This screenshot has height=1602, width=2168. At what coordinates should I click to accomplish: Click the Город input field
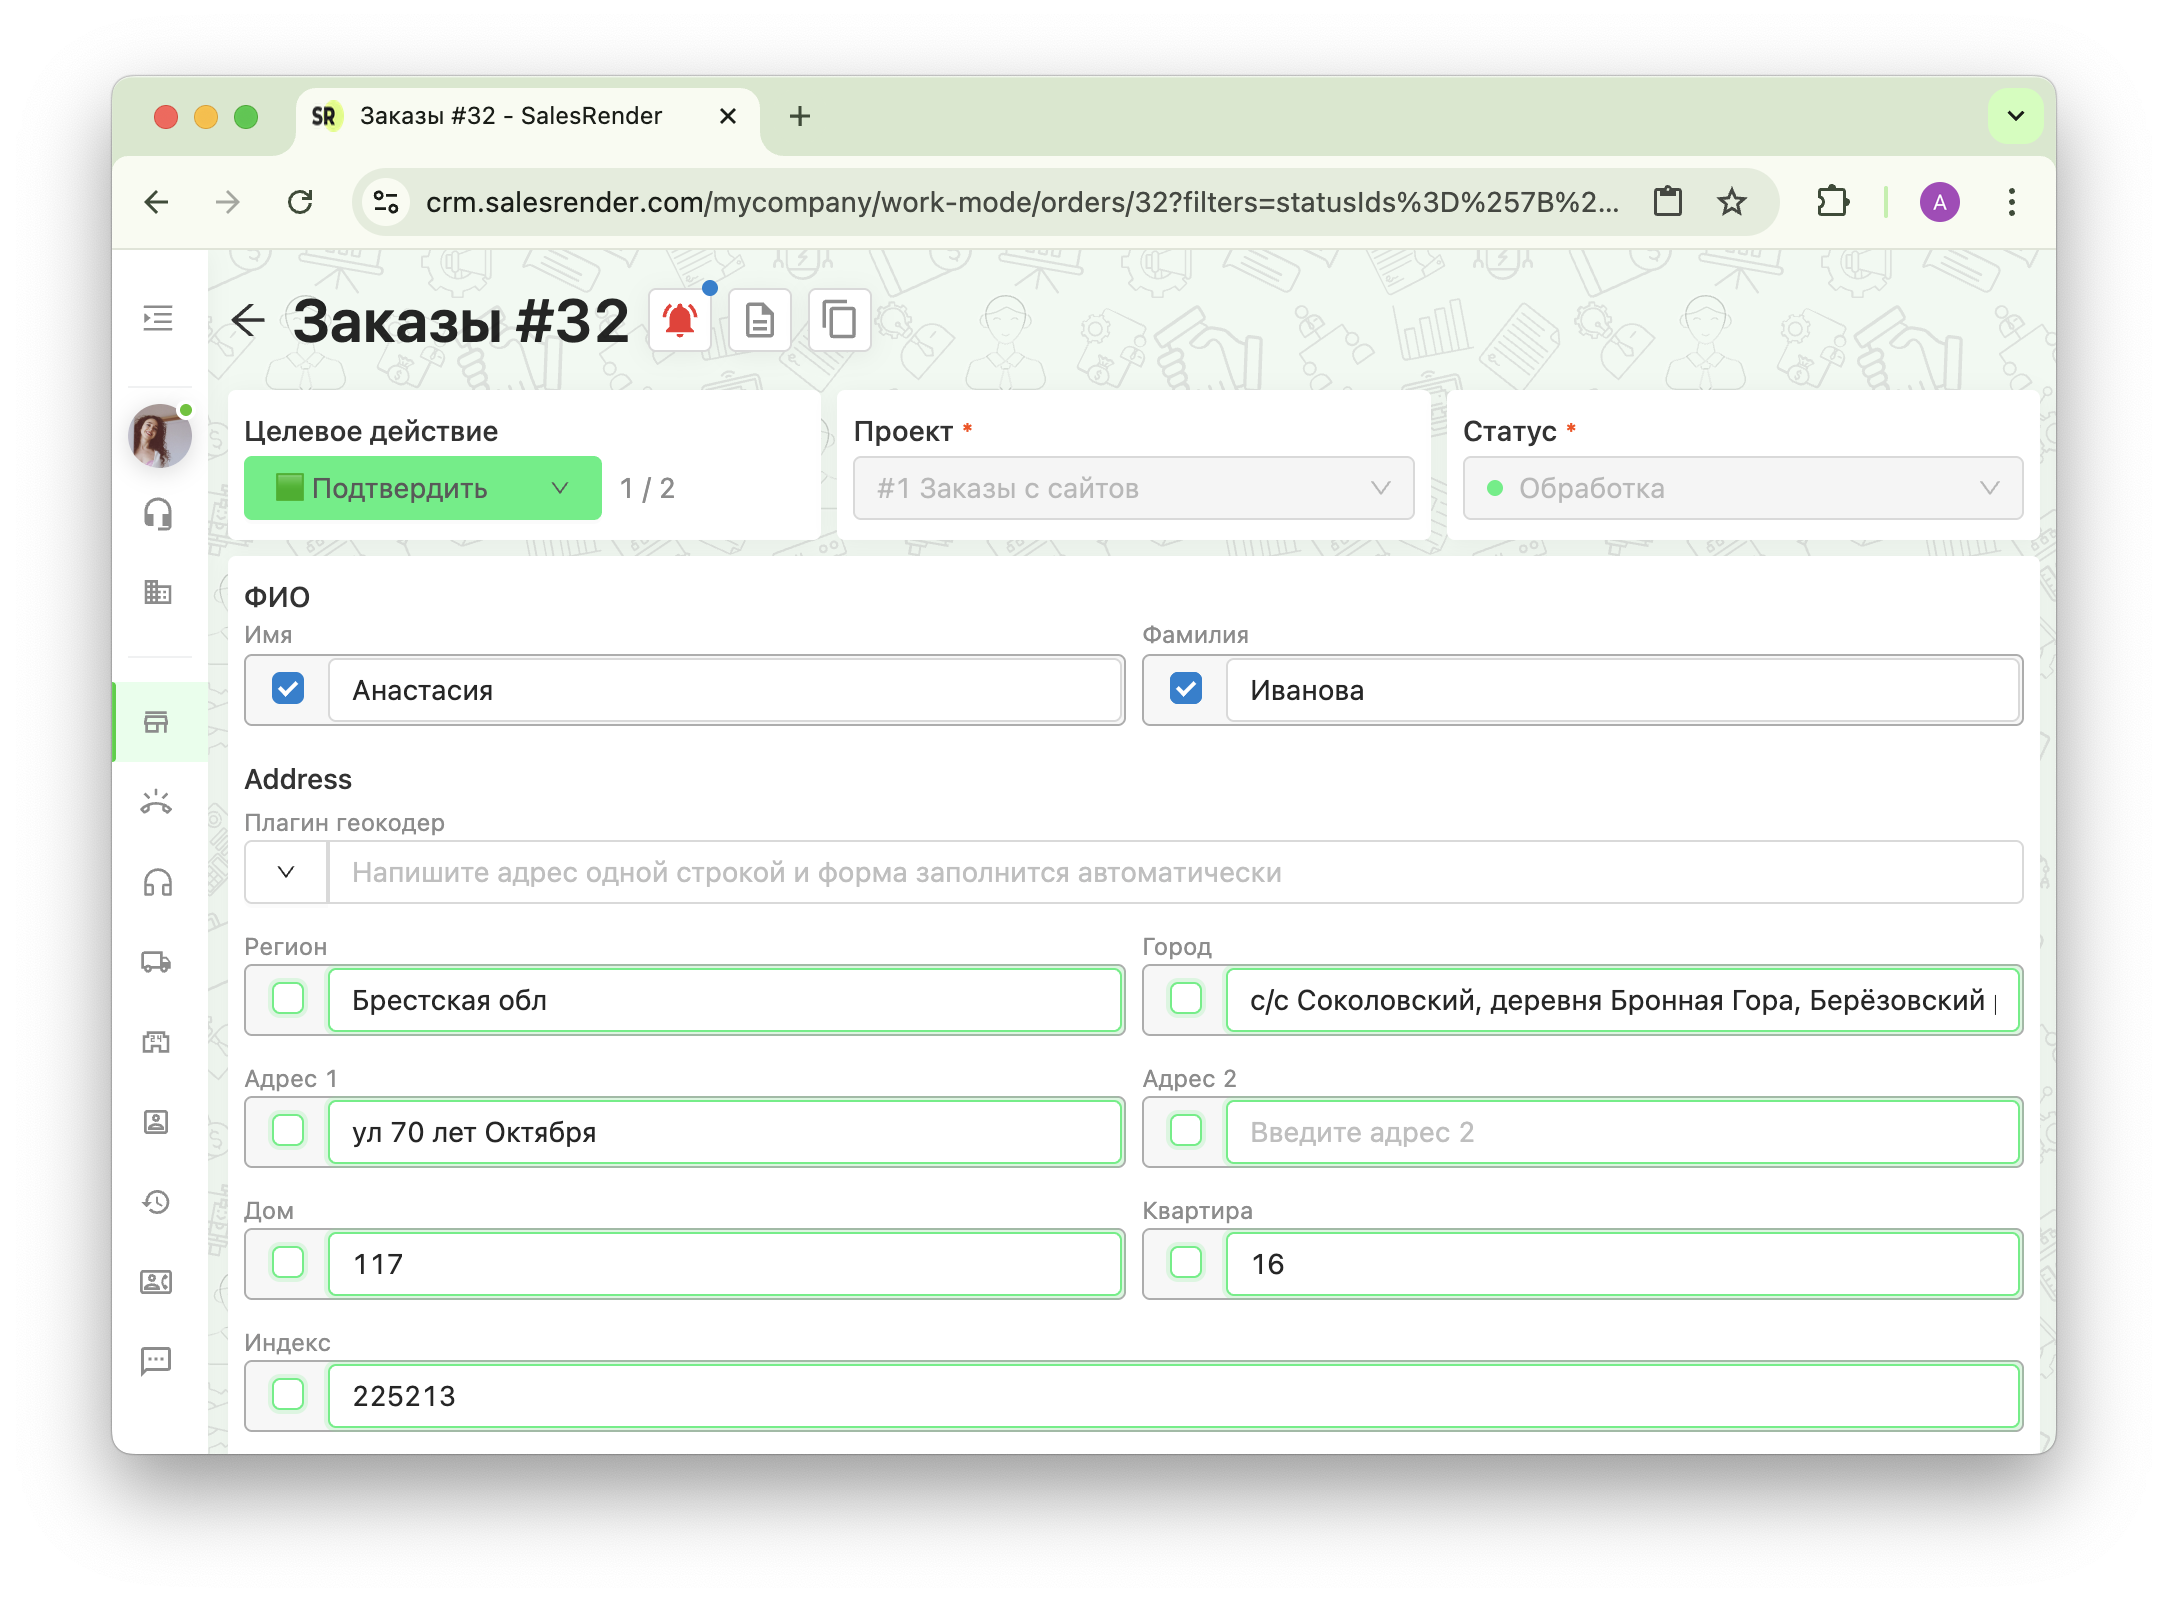[x=1622, y=1000]
